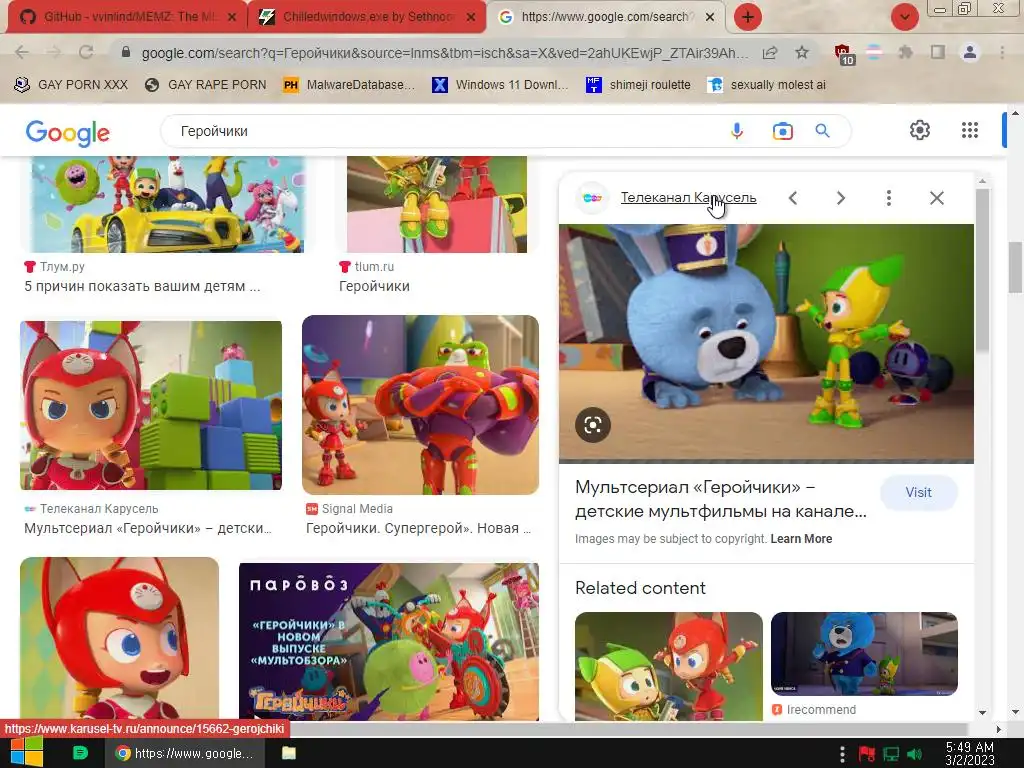Open File Explorer from the taskbar
Screen dimensions: 1024x768
pos(289,753)
